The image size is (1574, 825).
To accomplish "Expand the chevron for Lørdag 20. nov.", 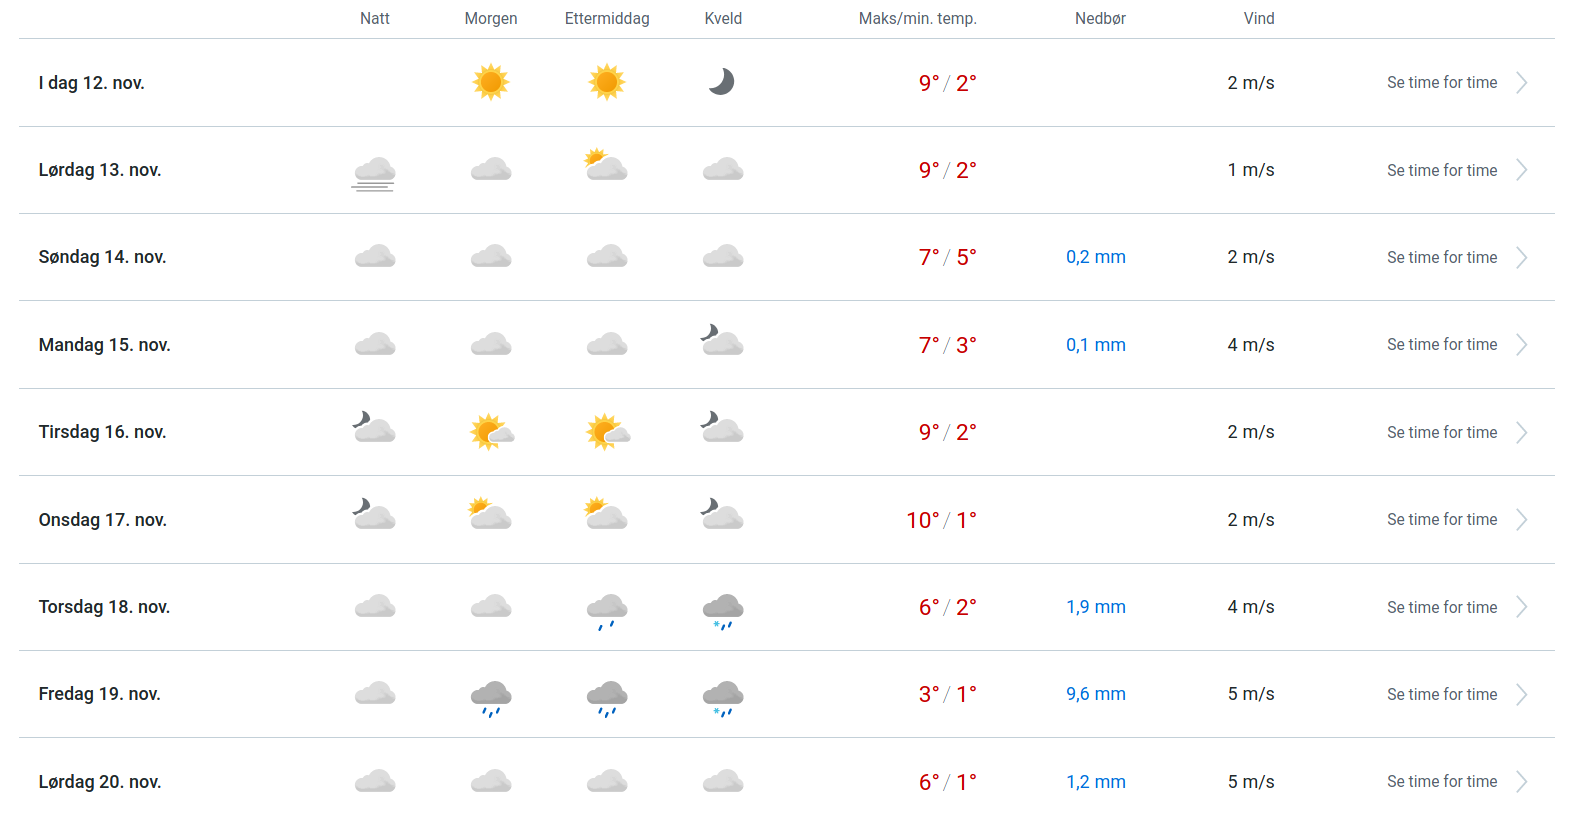I will tap(1521, 782).
